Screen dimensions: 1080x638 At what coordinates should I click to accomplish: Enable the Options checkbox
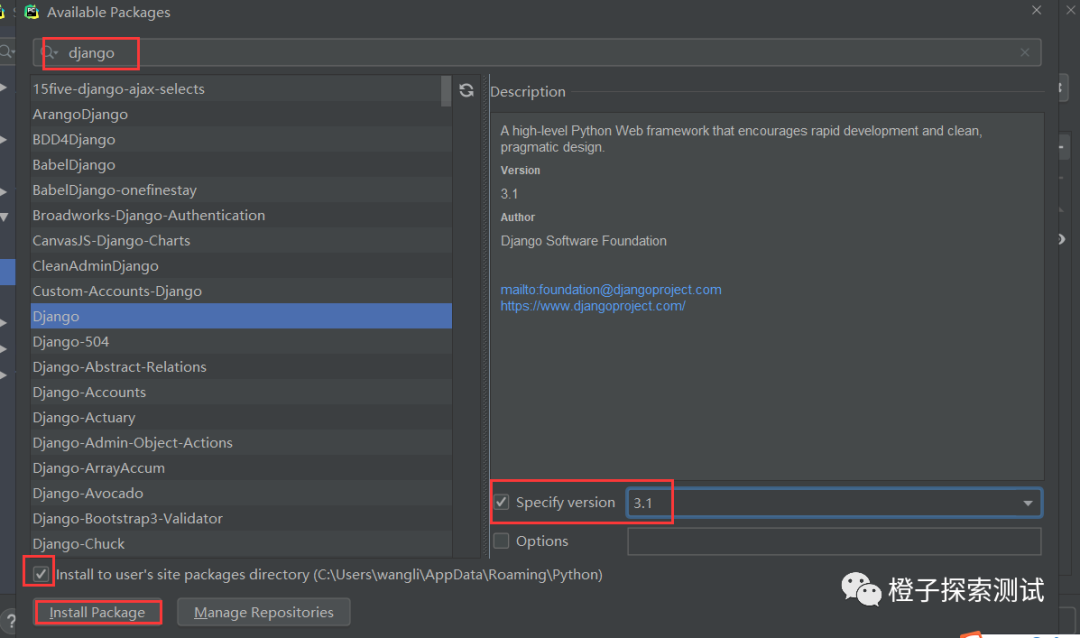pos(501,541)
